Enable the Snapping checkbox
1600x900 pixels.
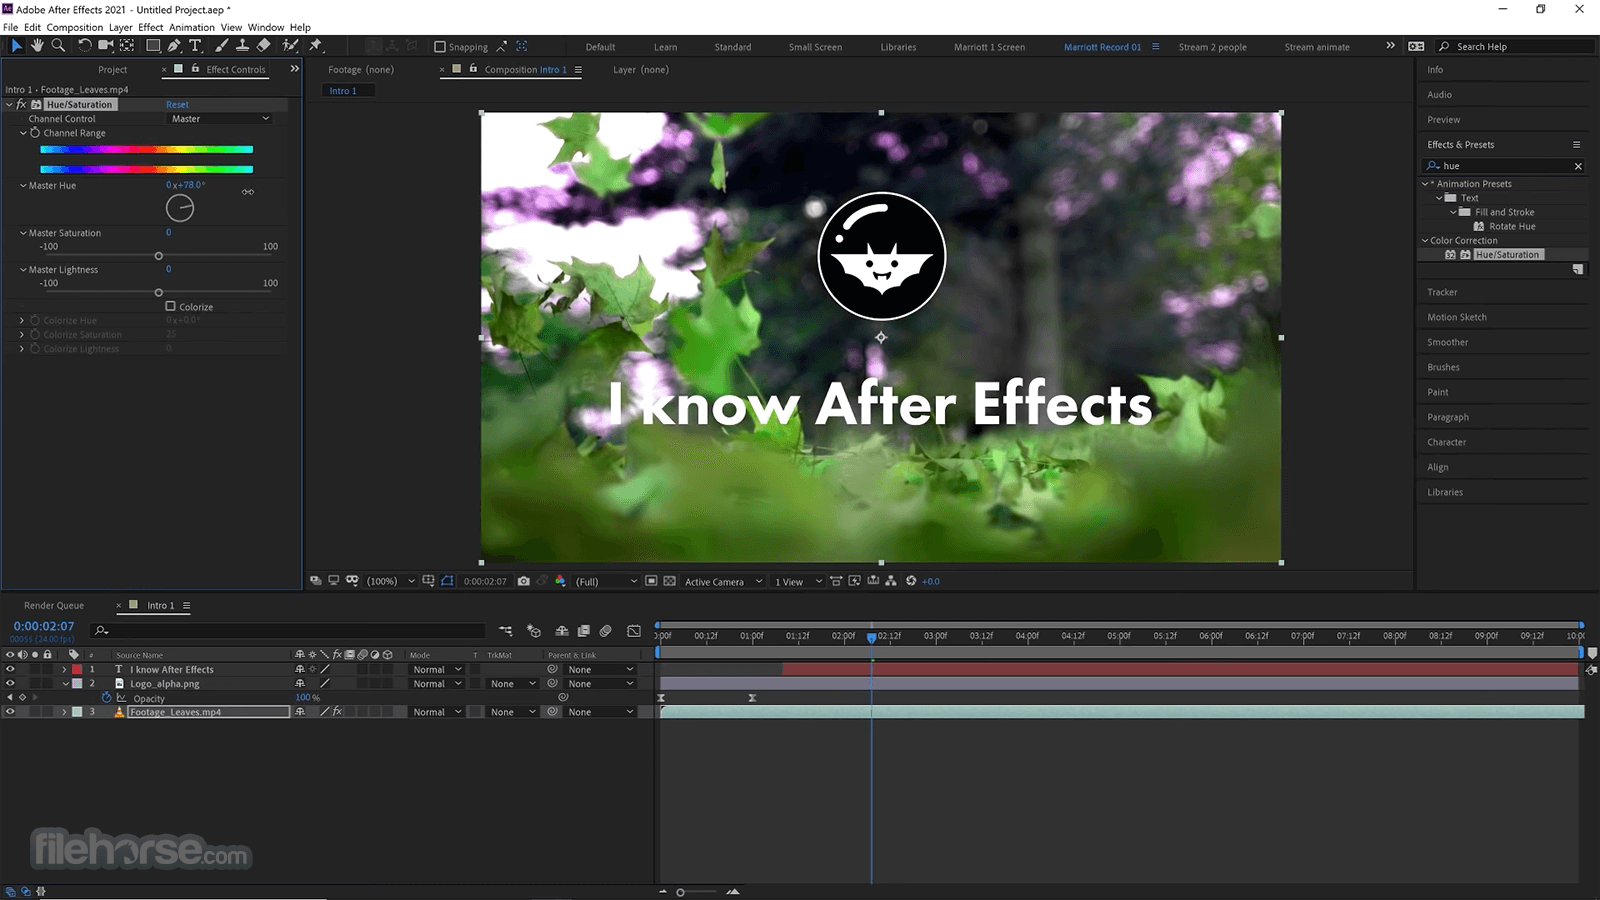(x=440, y=47)
